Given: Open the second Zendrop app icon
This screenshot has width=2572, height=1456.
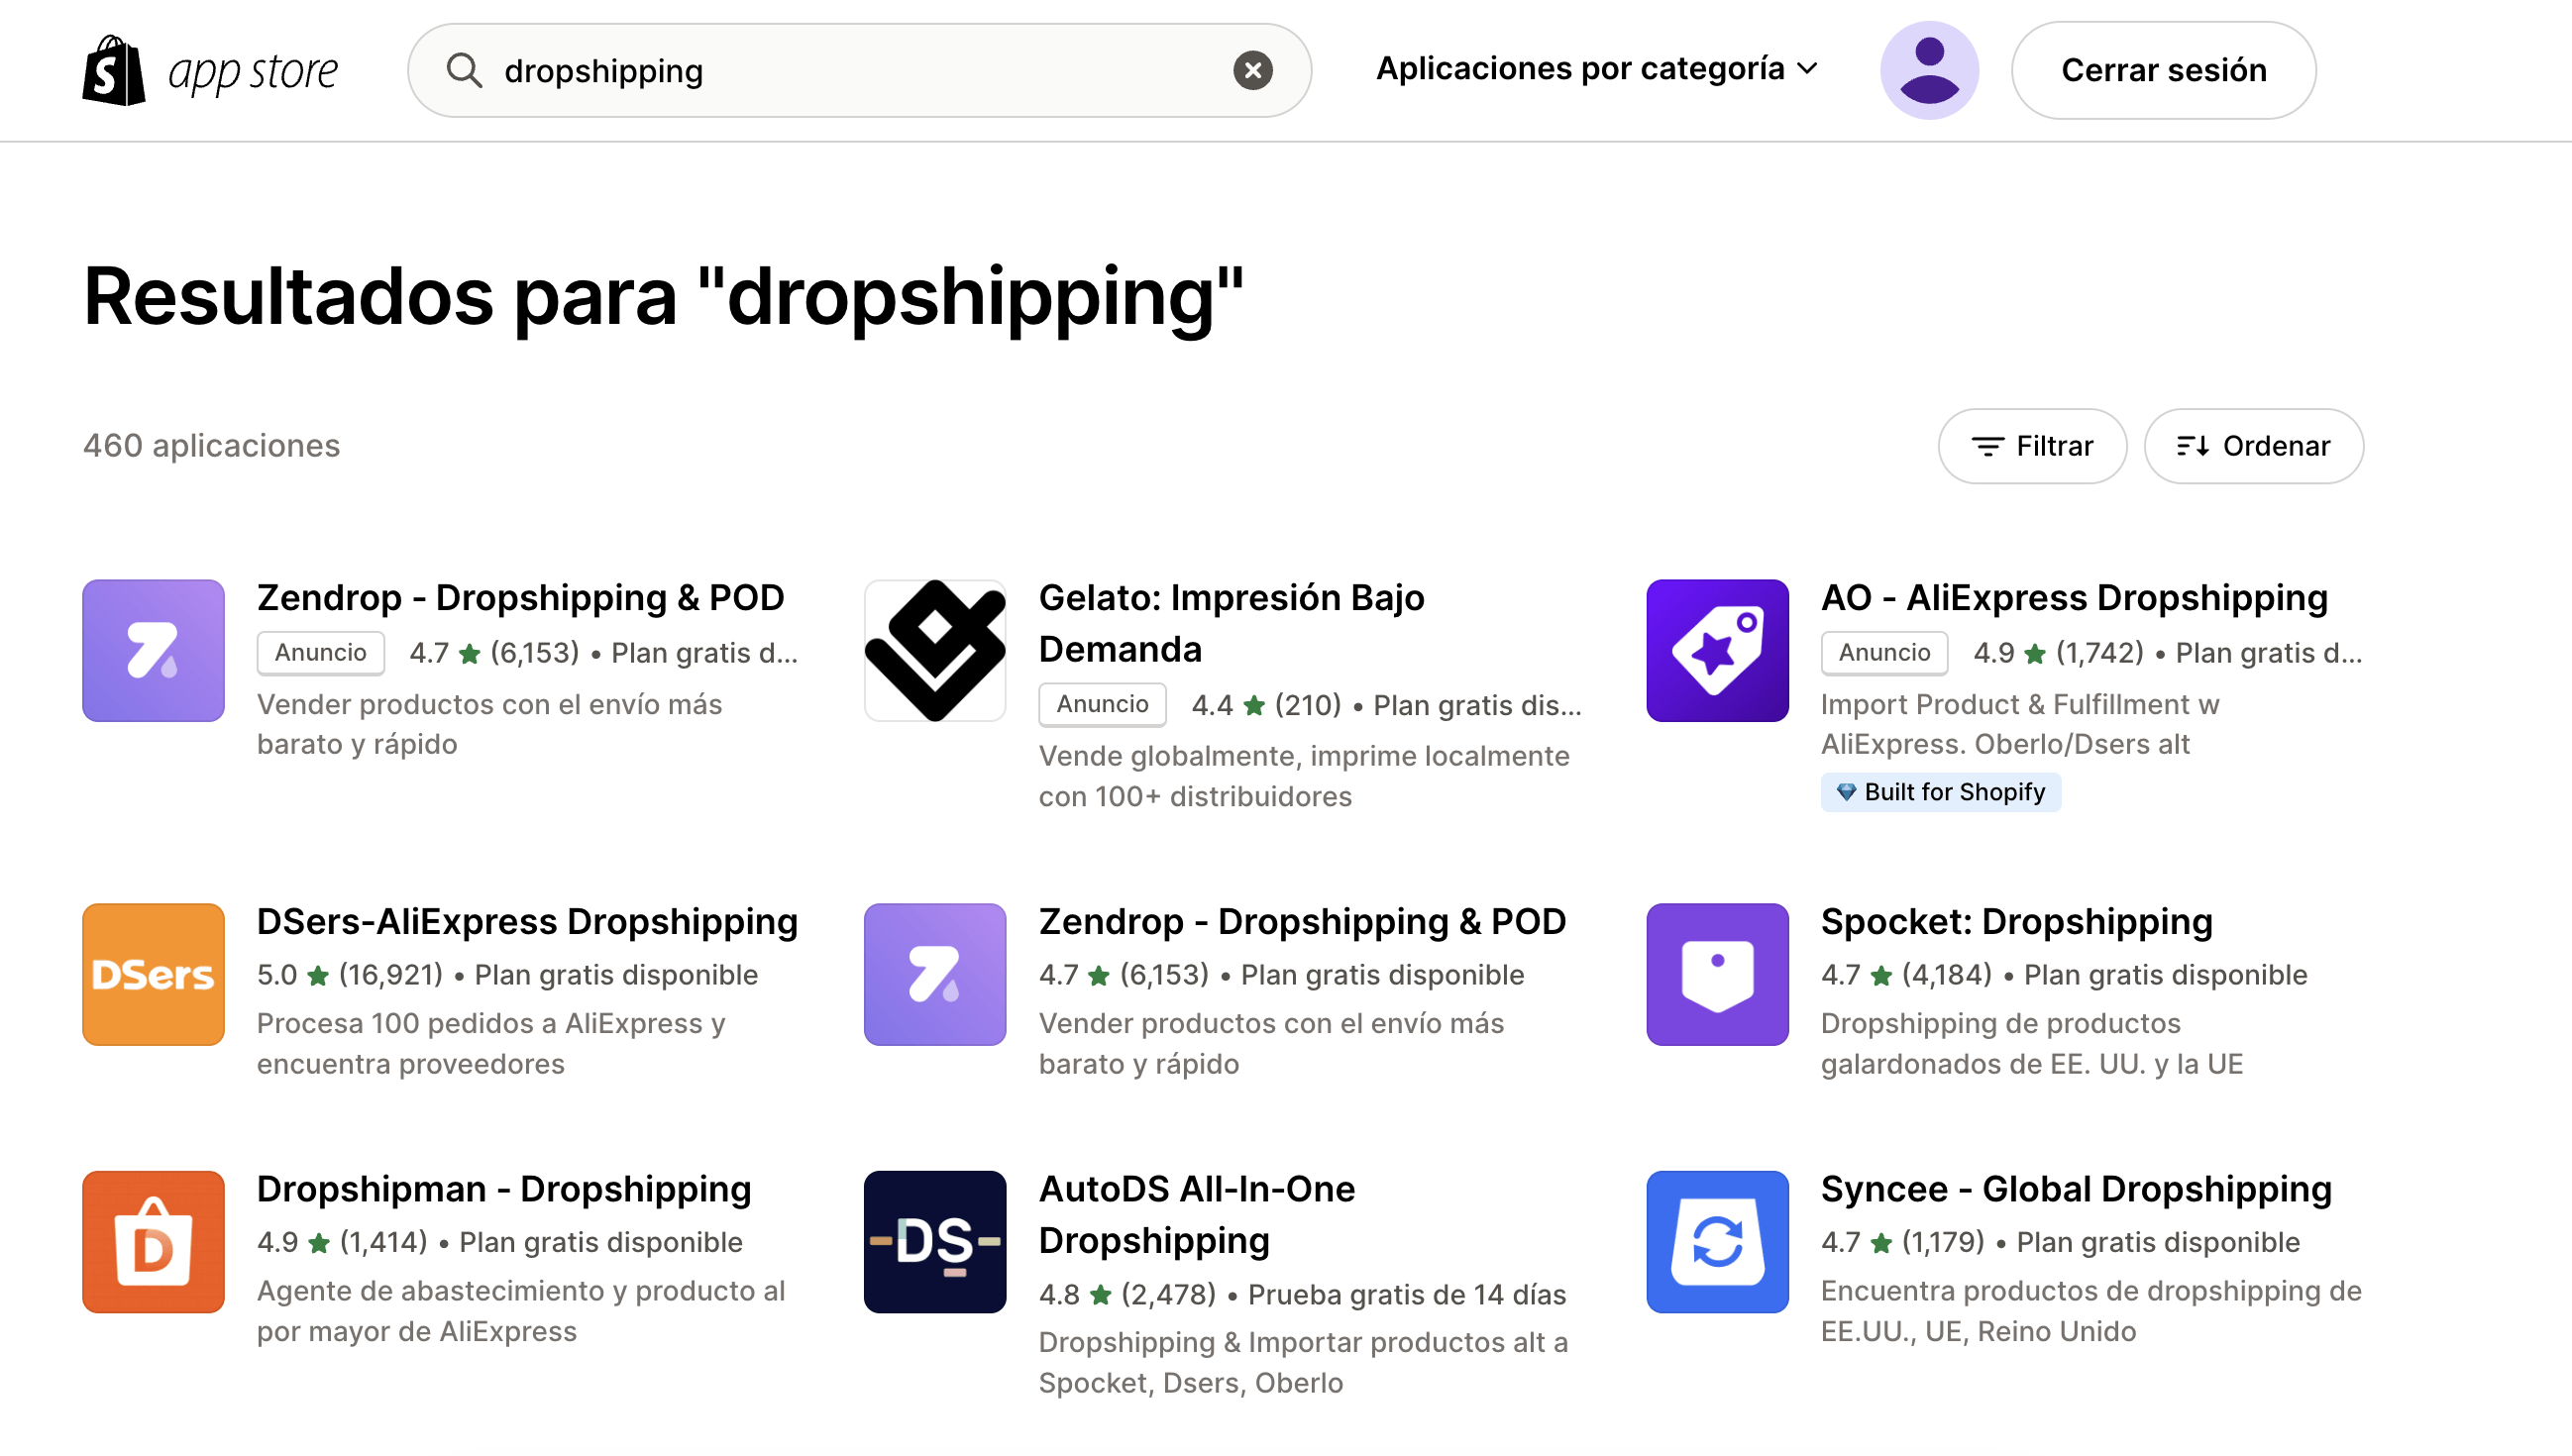Looking at the screenshot, I should pos(935,974).
